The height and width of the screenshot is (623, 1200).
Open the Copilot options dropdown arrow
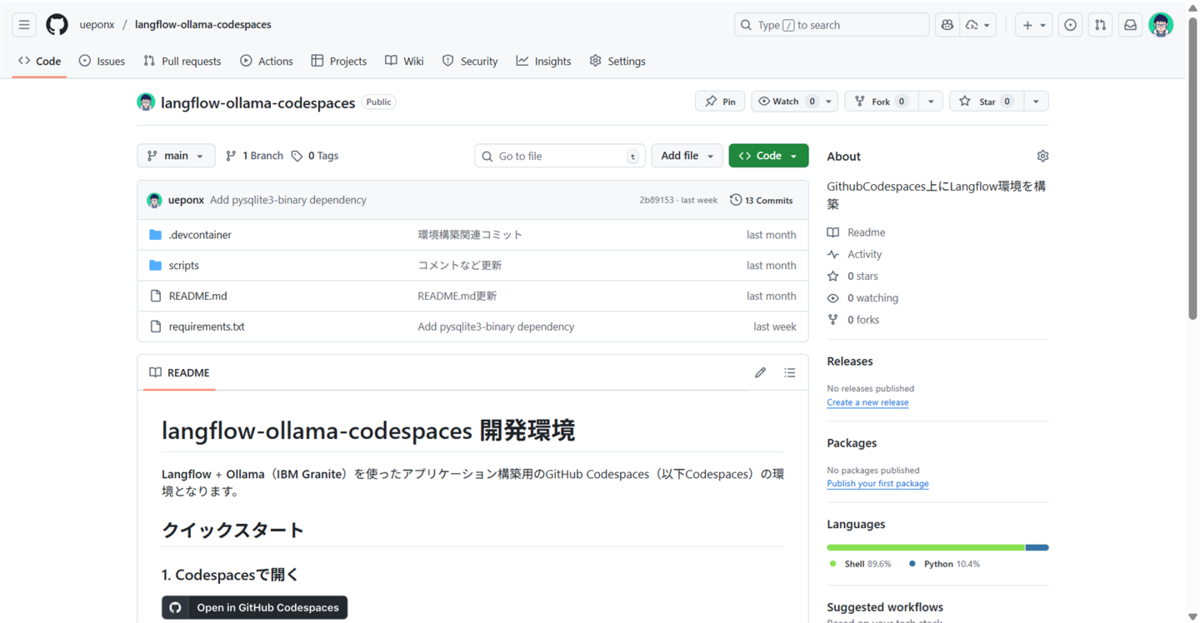(x=980, y=25)
